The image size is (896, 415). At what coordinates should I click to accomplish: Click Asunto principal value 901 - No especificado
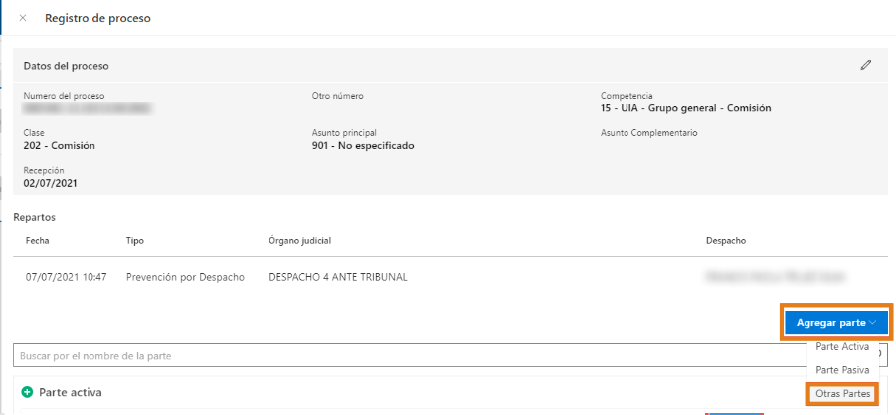pos(363,145)
